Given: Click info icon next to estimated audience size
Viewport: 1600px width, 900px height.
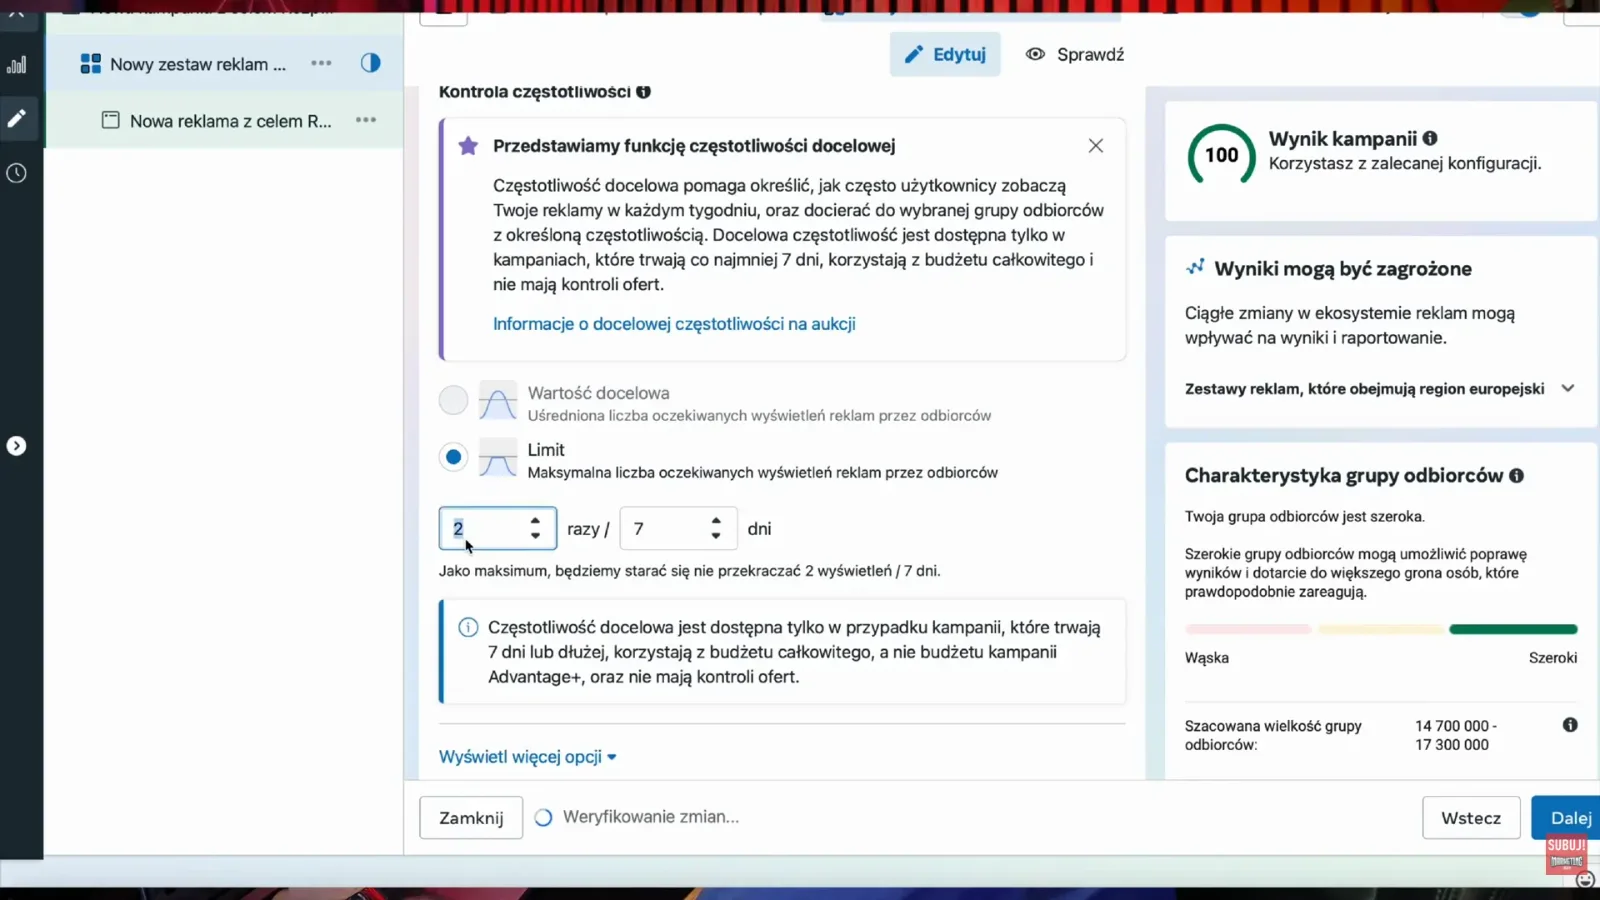Looking at the screenshot, I should [1570, 725].
